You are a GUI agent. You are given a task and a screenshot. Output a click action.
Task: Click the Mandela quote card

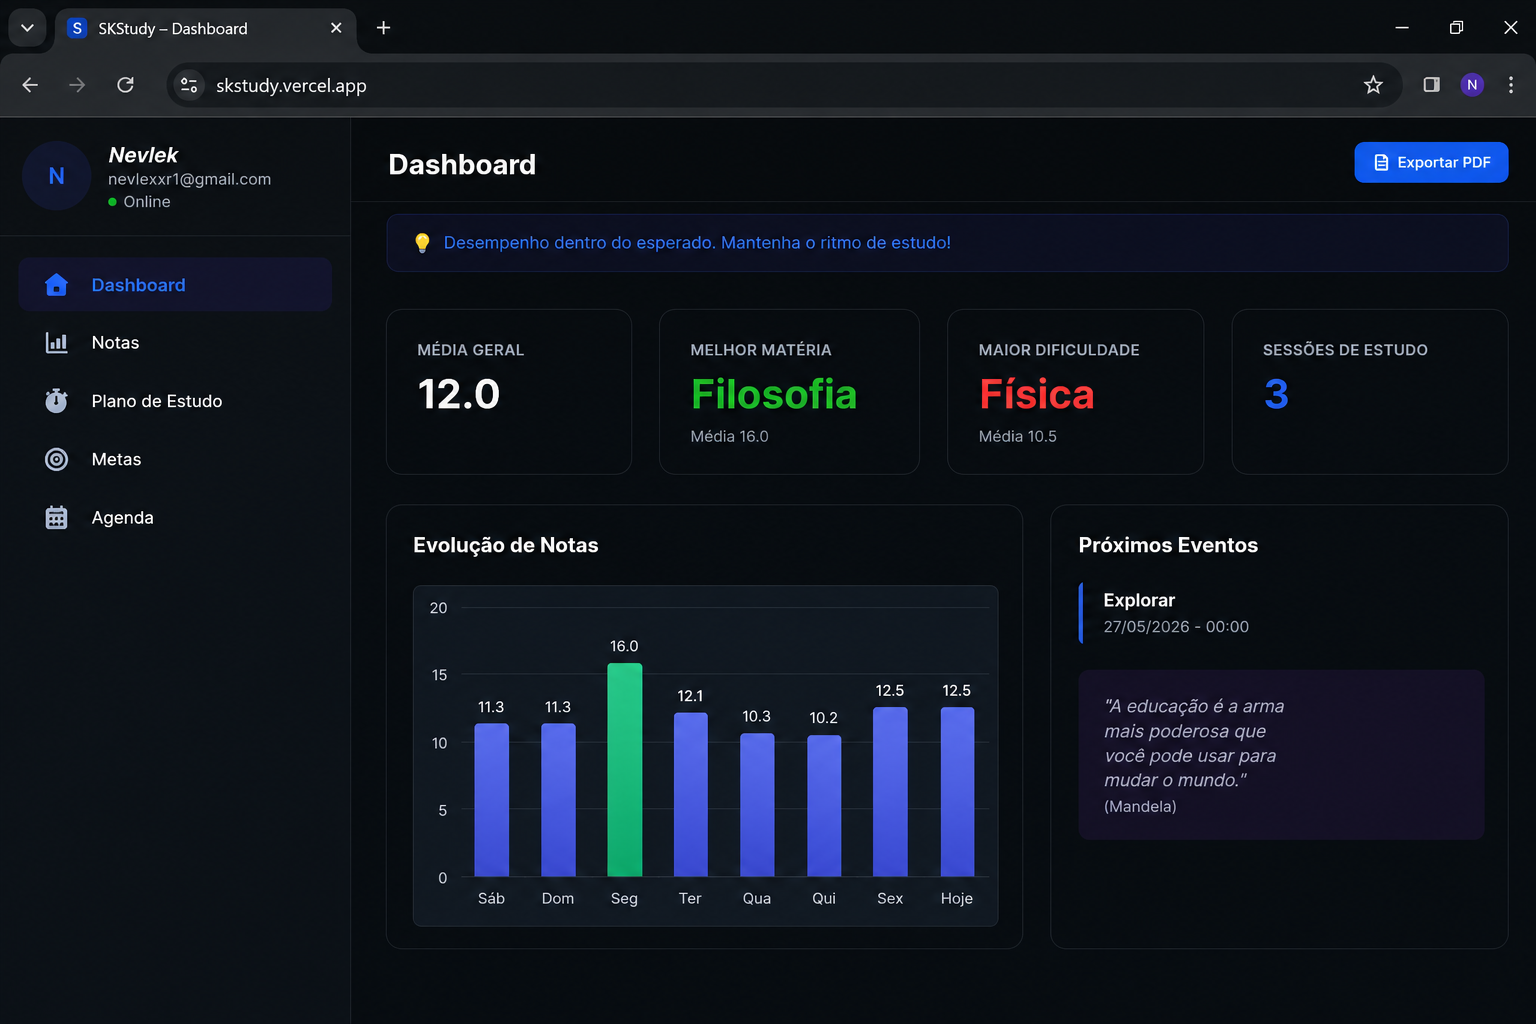click(1281, 755)
